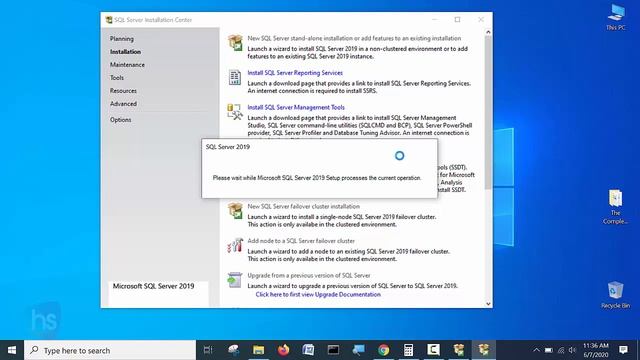Viewport: 640px width, 360px height.
Task: Open the Resources section
Action: tap(123, 91)
